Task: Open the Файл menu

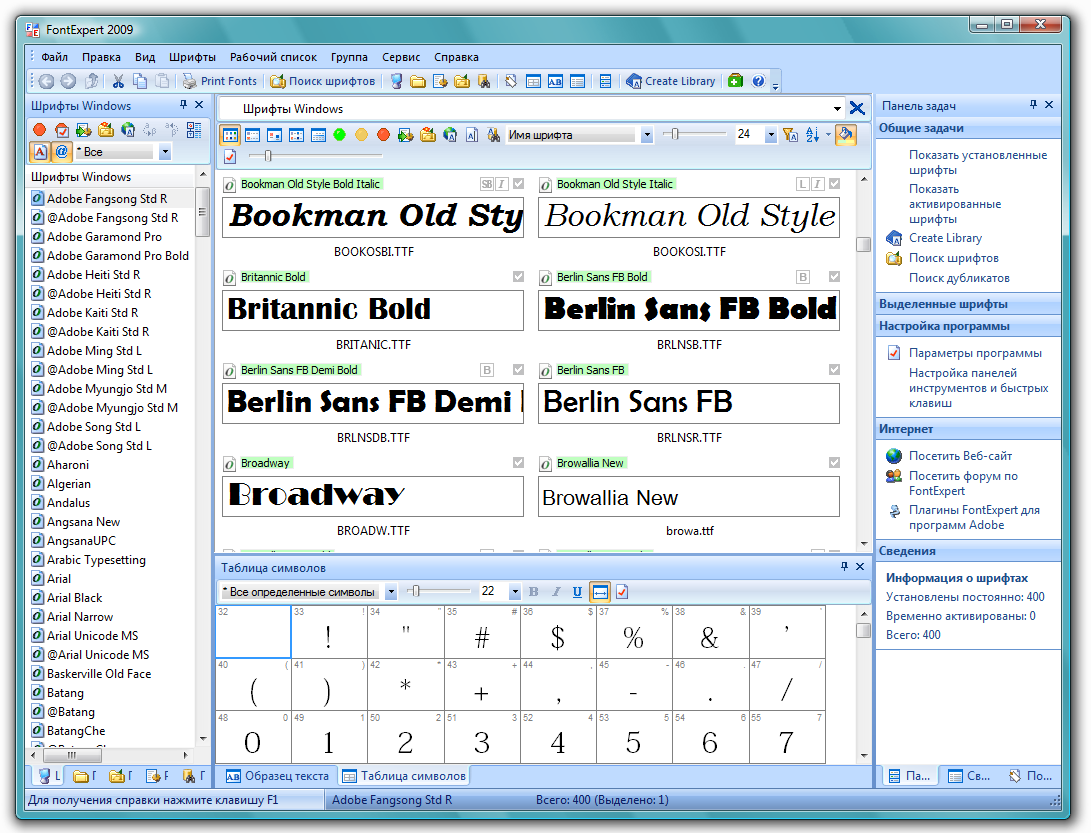Action: click(x=54, y=57)
